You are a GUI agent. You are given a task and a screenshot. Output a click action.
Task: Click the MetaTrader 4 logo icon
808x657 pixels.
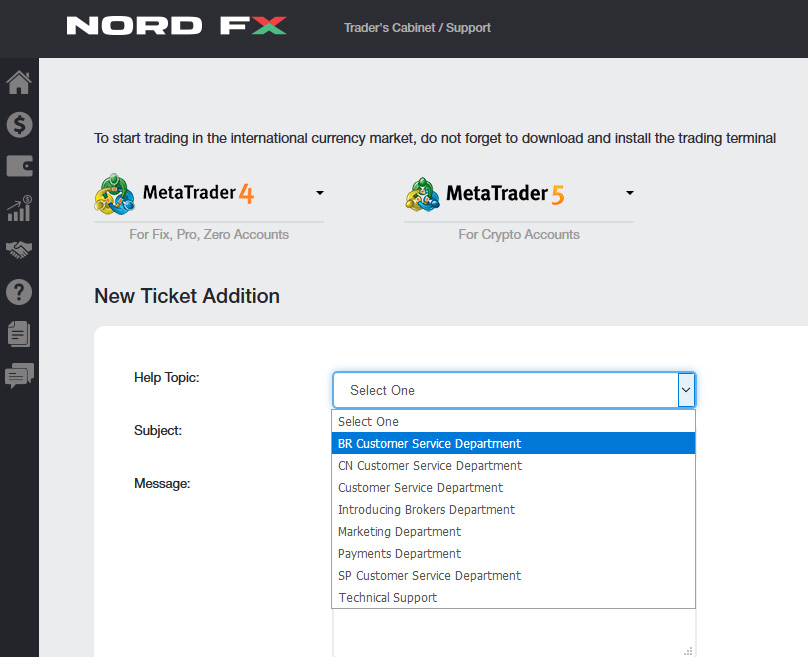(114, 194)
